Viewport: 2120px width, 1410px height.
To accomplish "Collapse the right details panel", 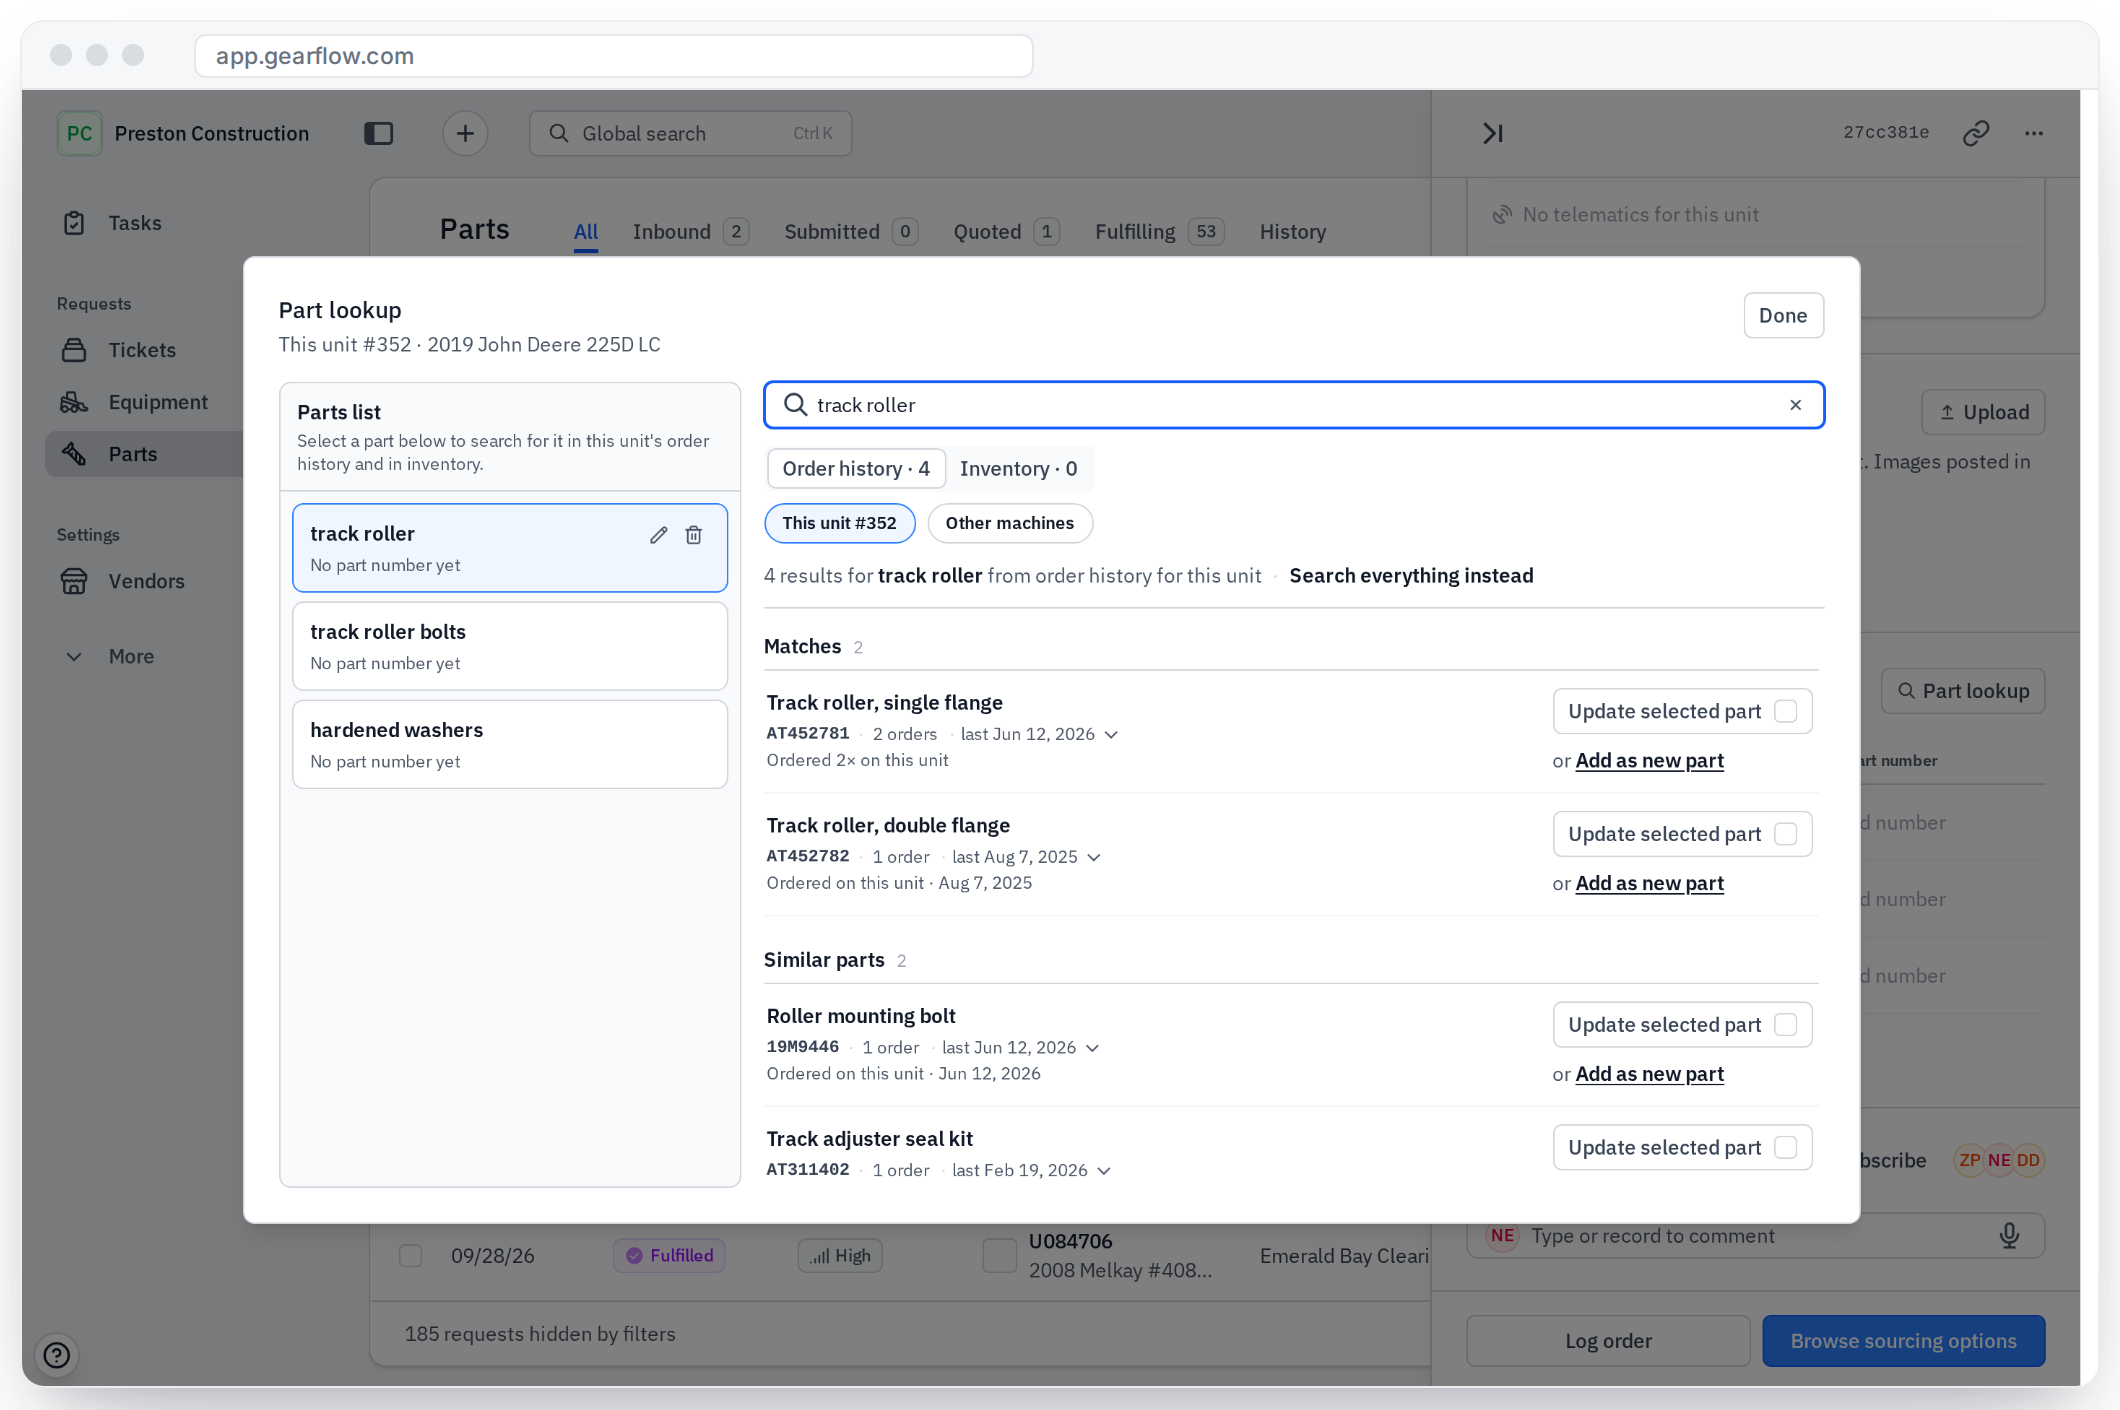I will pos(1493,133).
